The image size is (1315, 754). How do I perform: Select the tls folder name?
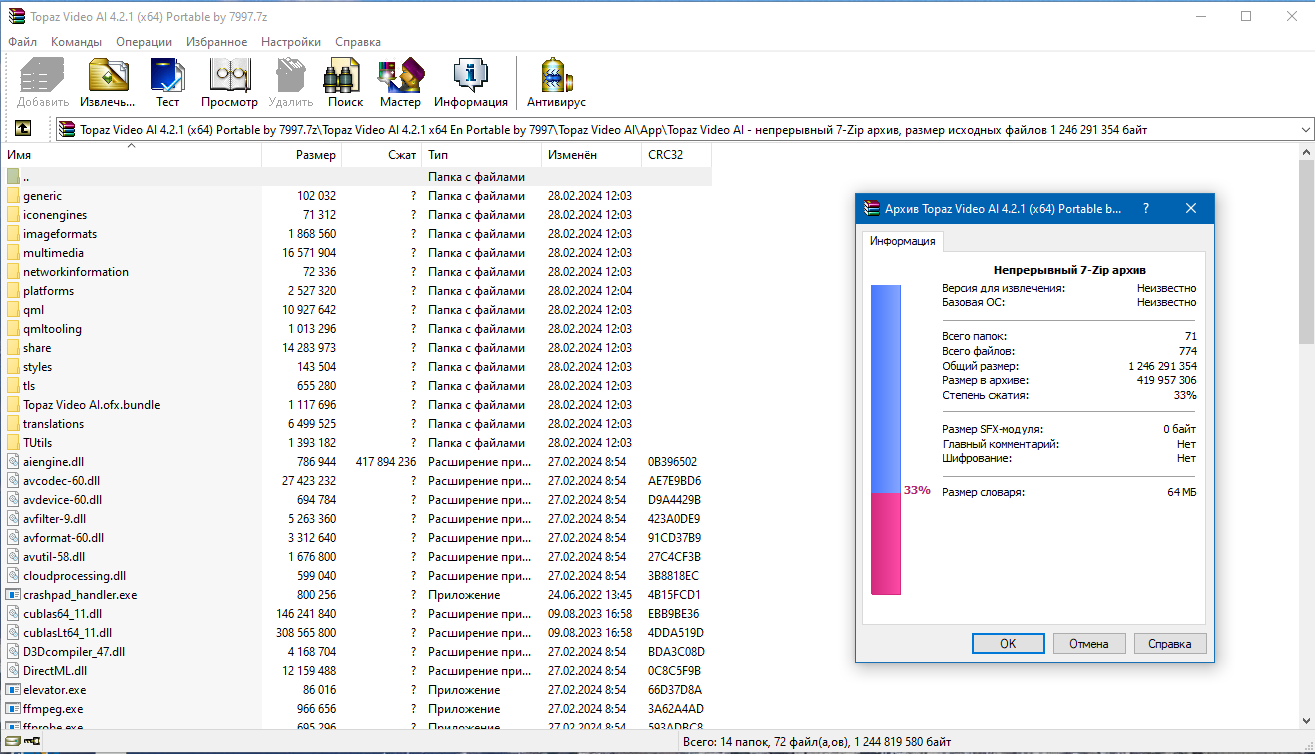click(x=29, y=386)
